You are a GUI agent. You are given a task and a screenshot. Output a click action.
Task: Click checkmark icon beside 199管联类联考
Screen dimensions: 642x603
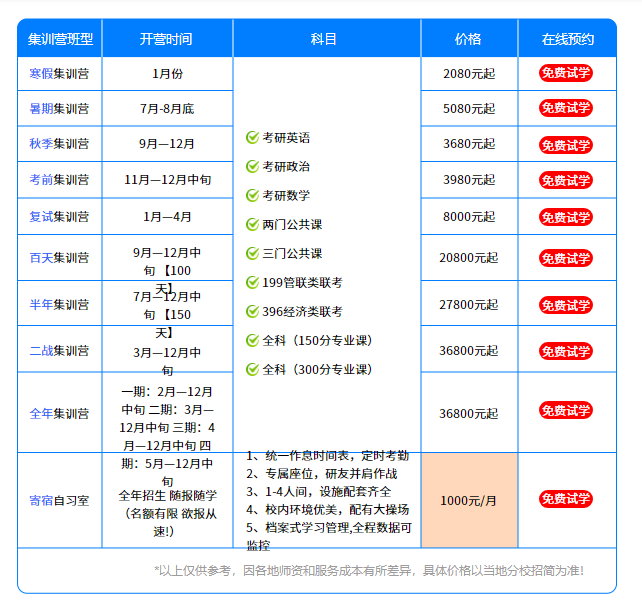[252, 283]
